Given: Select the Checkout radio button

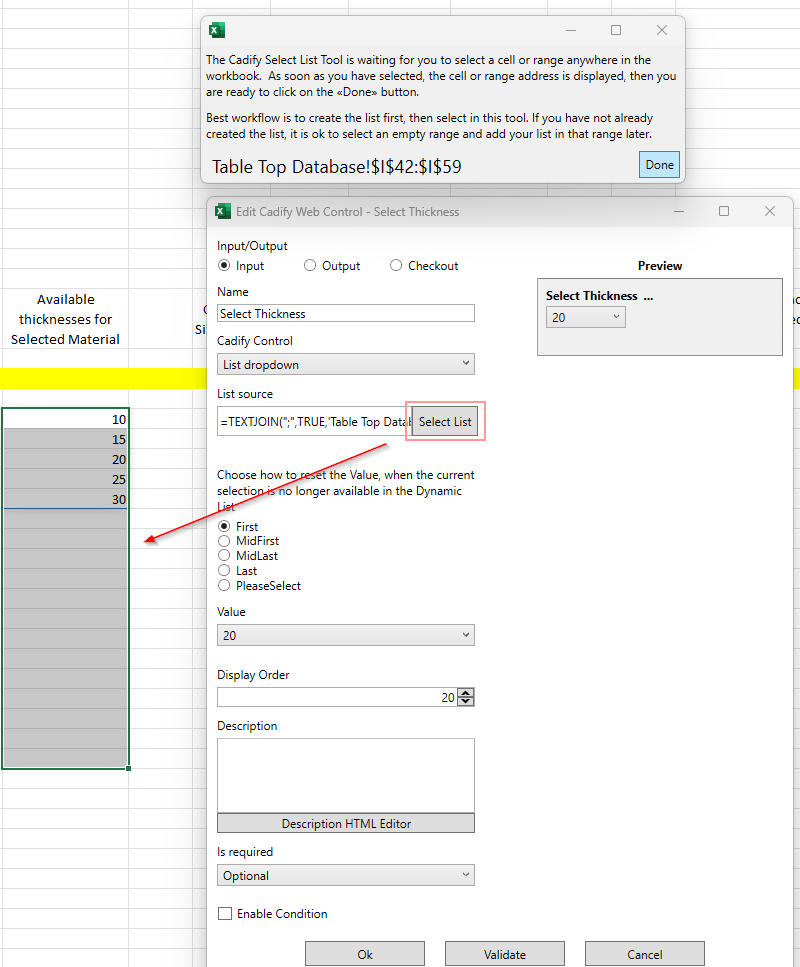Looking at the screenshot, I should [396, 265].
